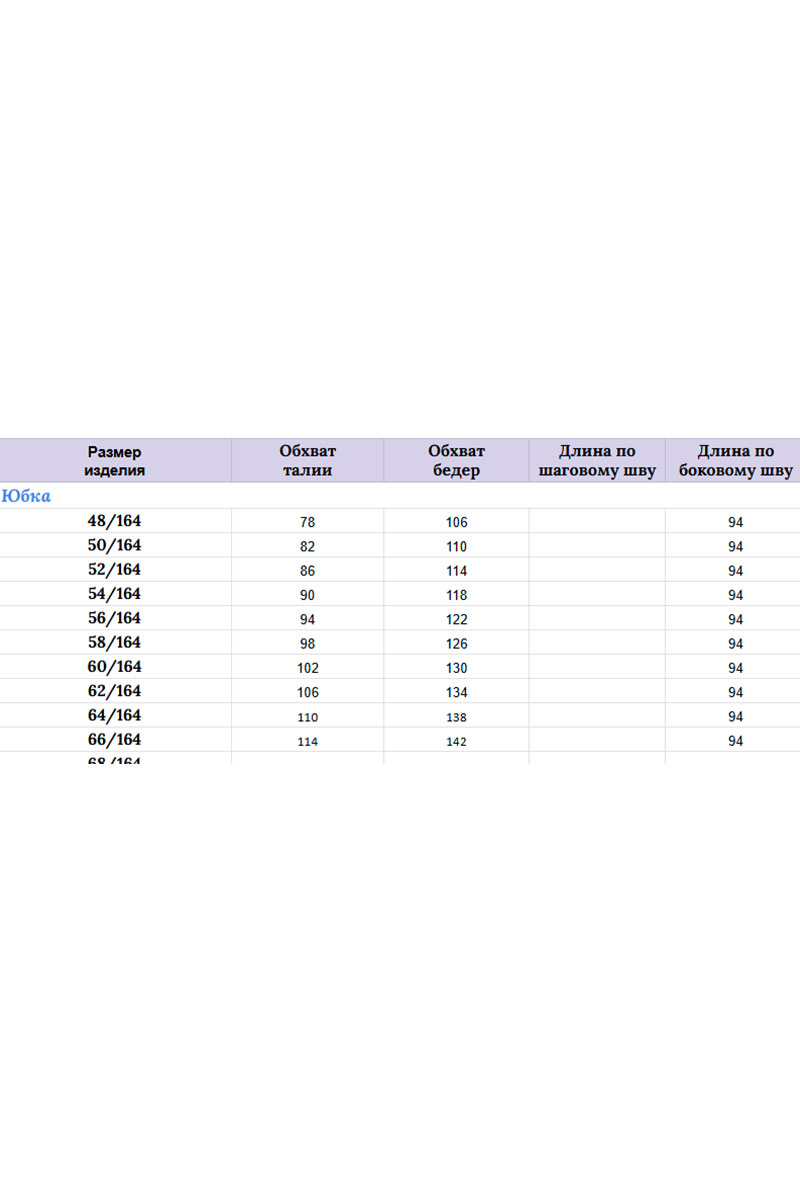Select the 66/164 size row label
Screen dimensions: 800x1200
click(115, 740)
